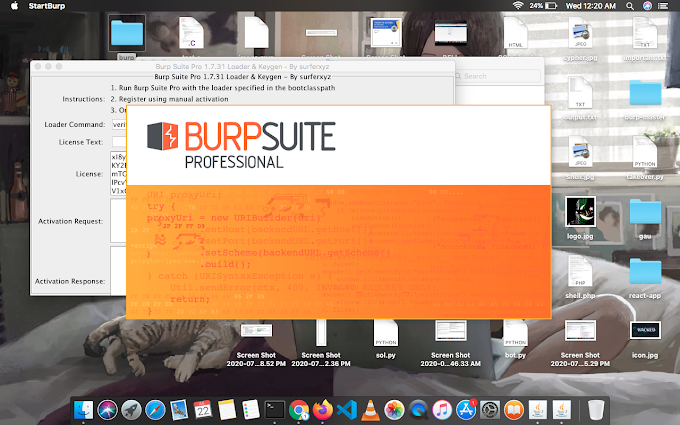Screen dimensions: 680x425
Task: Click into the Activation Response box
Action: pyautogui.click(x=118, y=270)
